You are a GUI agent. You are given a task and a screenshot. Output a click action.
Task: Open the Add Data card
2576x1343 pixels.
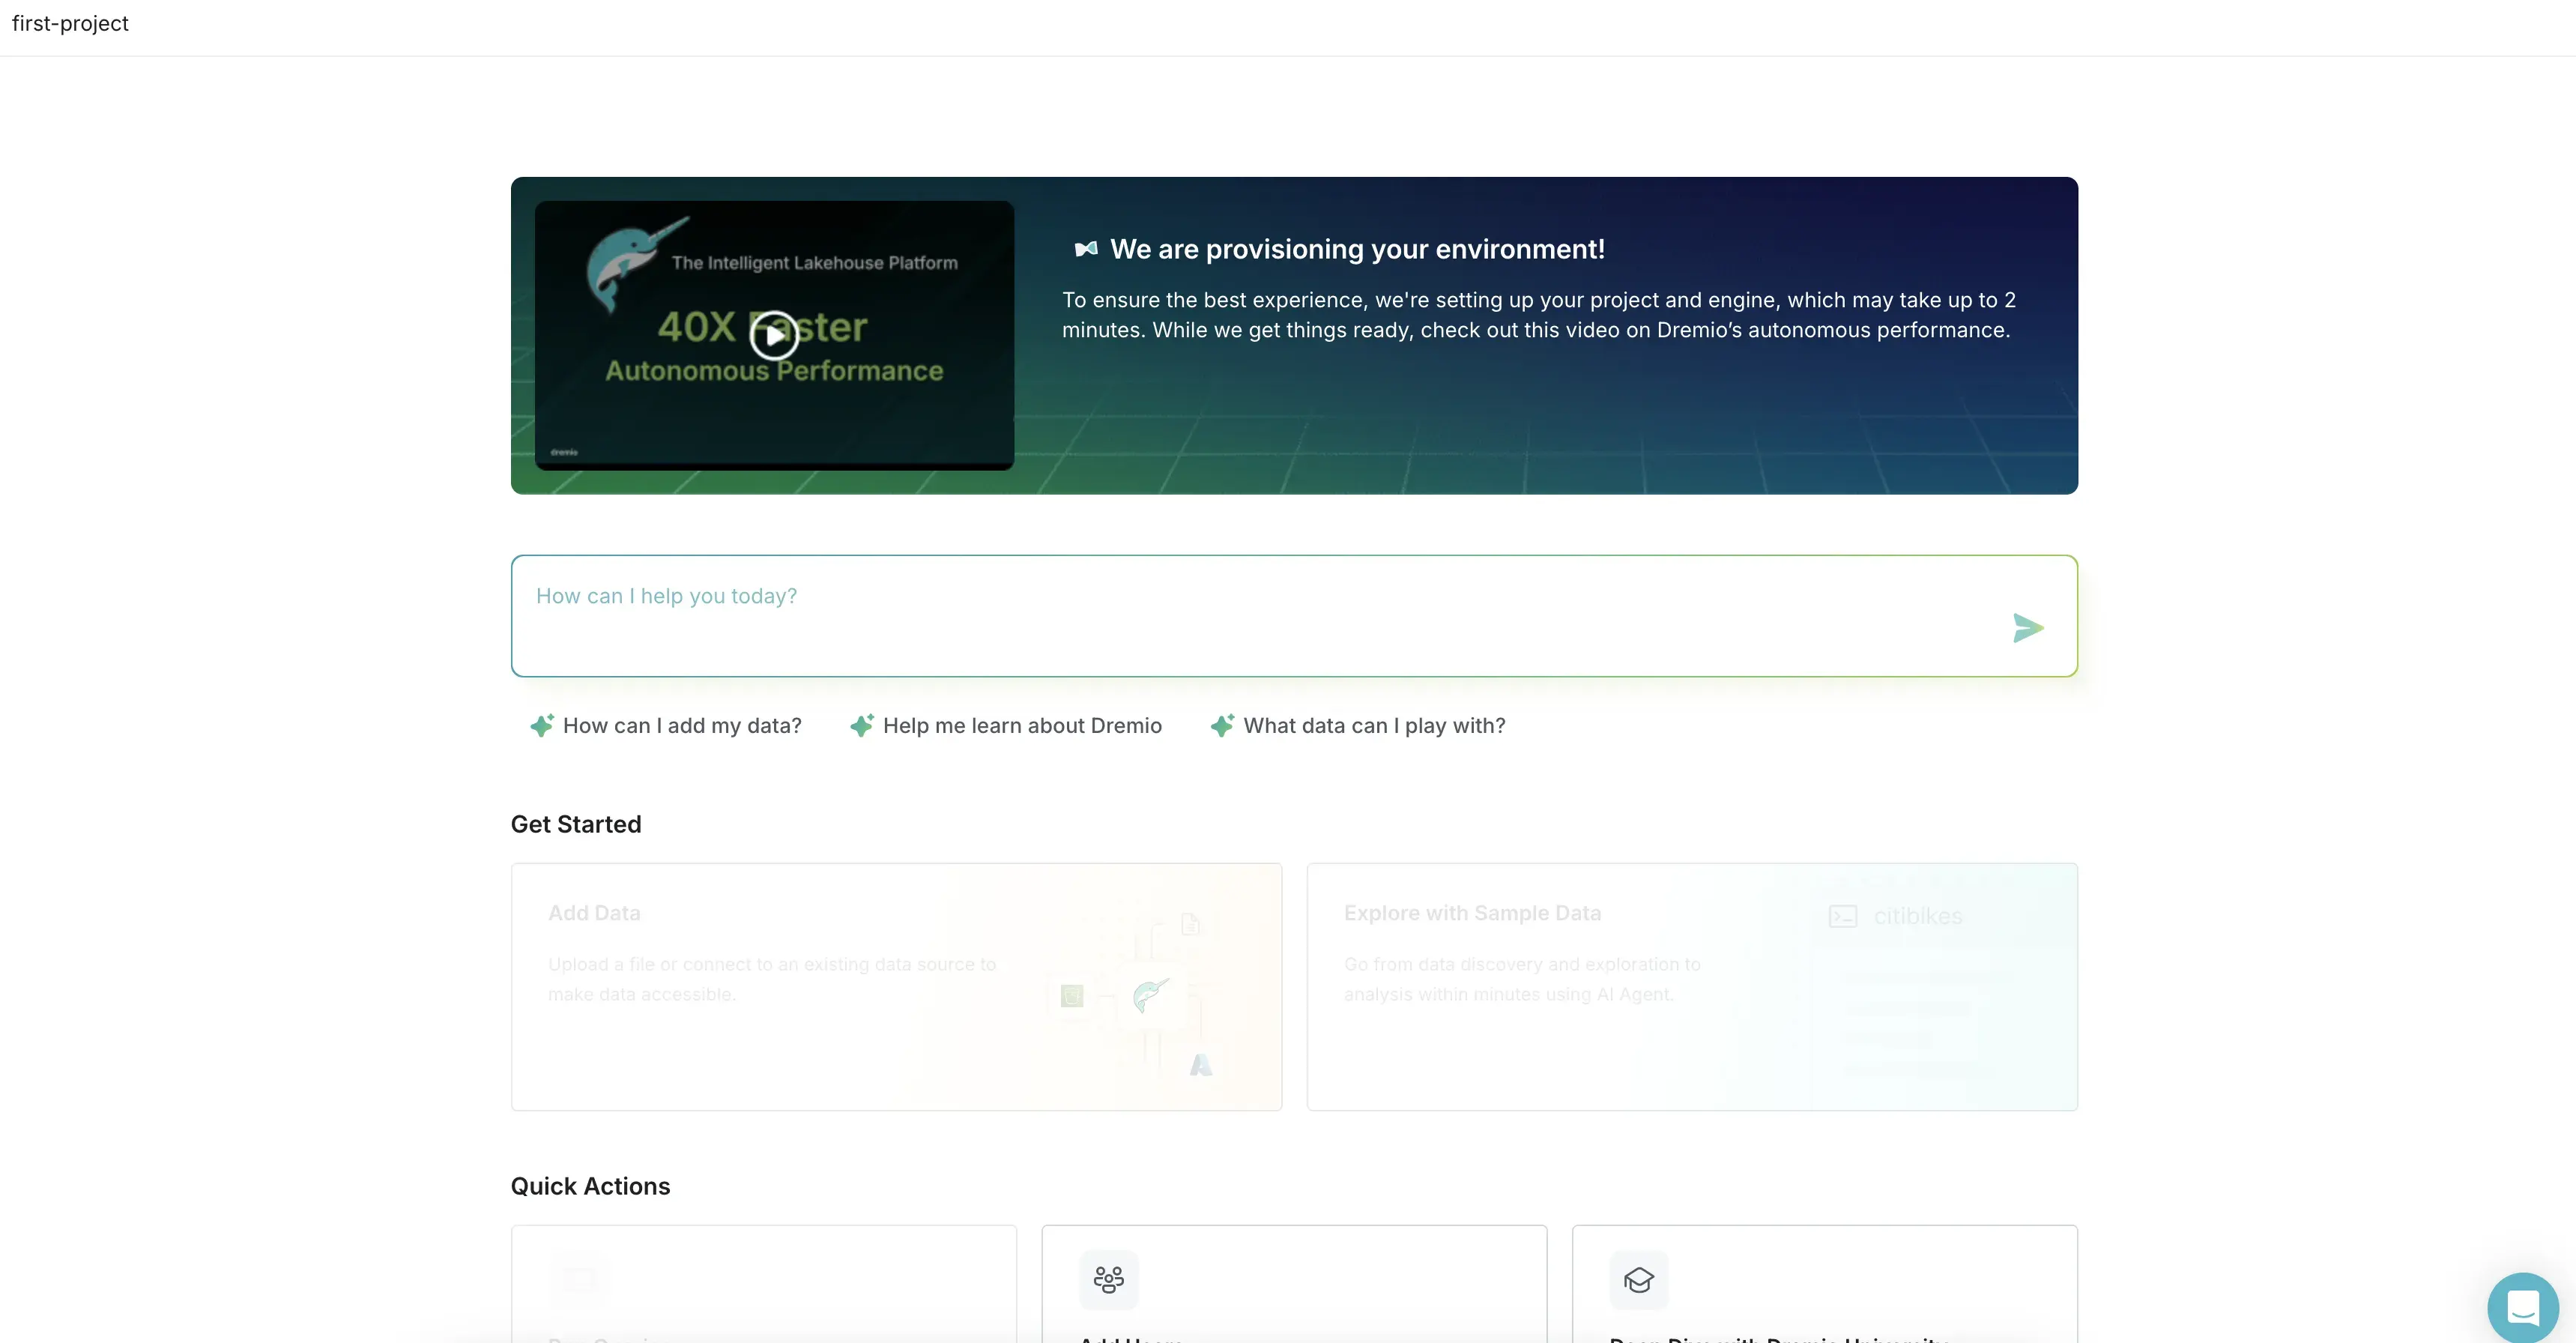tap(896, 987)
